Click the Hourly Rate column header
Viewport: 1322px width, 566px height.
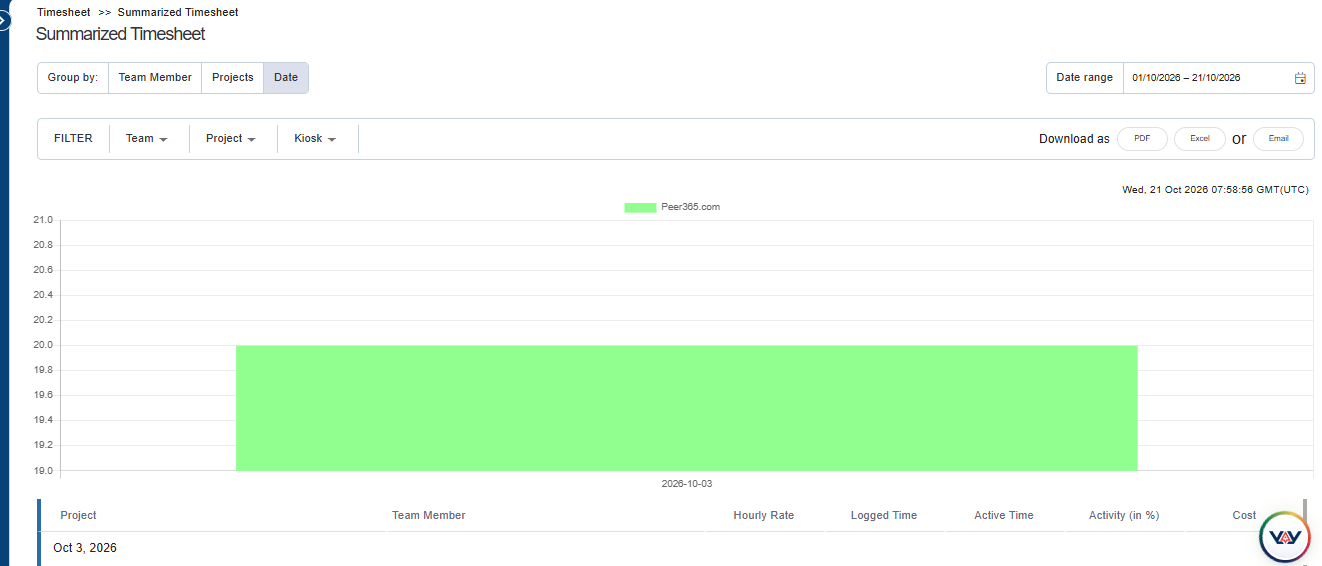click(763, 516)
